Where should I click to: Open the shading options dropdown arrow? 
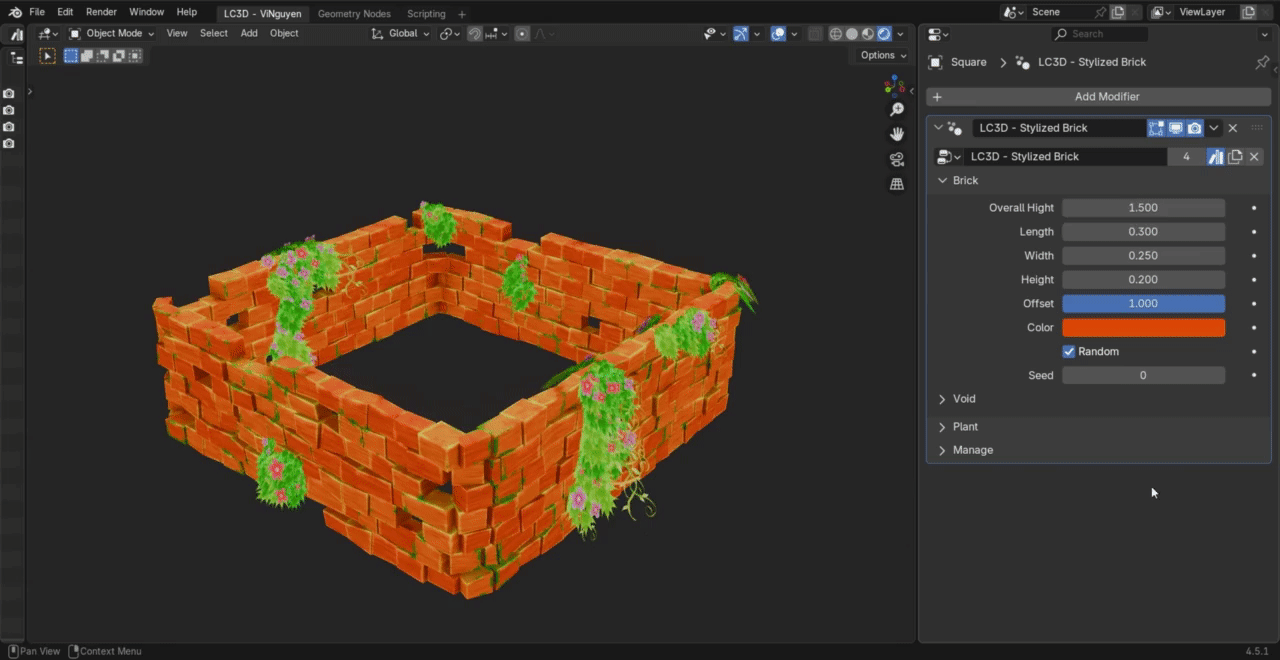tap(901, 34)
